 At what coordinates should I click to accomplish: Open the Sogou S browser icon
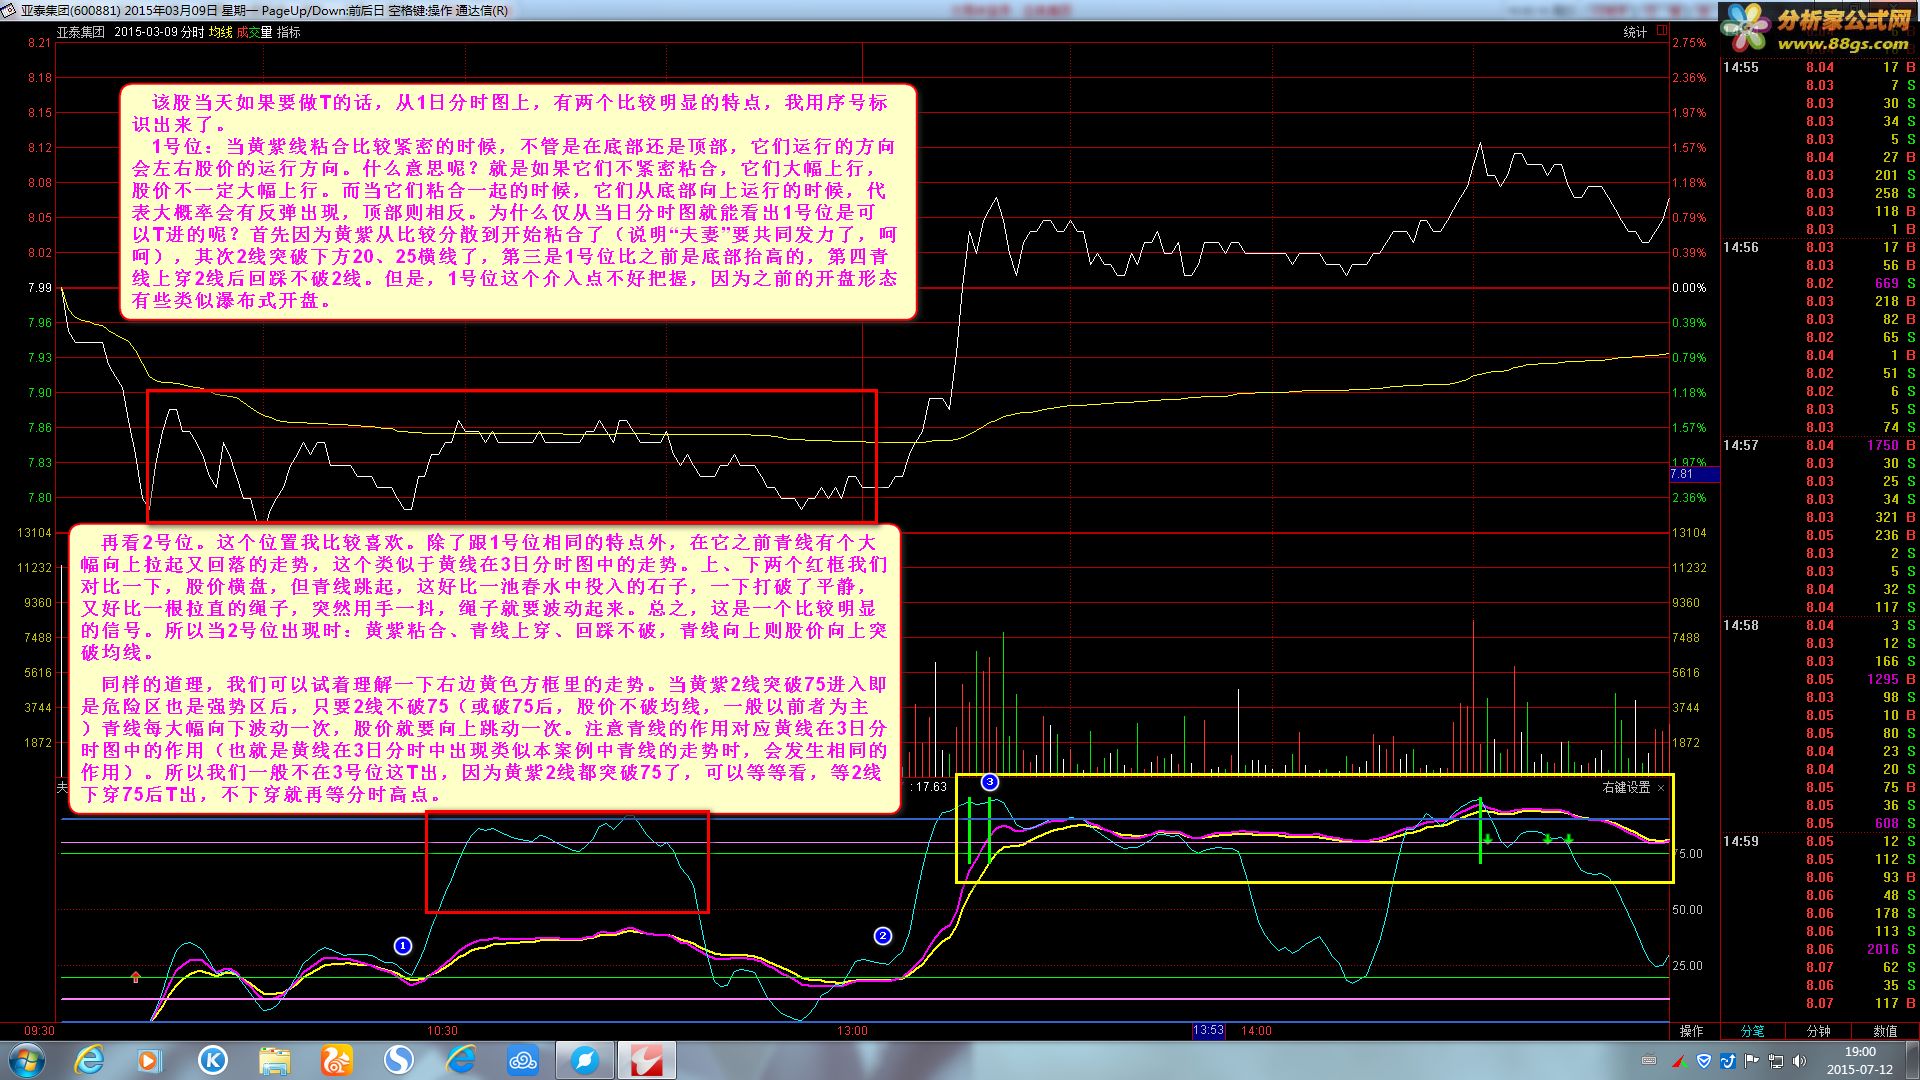coord(398,1060)
